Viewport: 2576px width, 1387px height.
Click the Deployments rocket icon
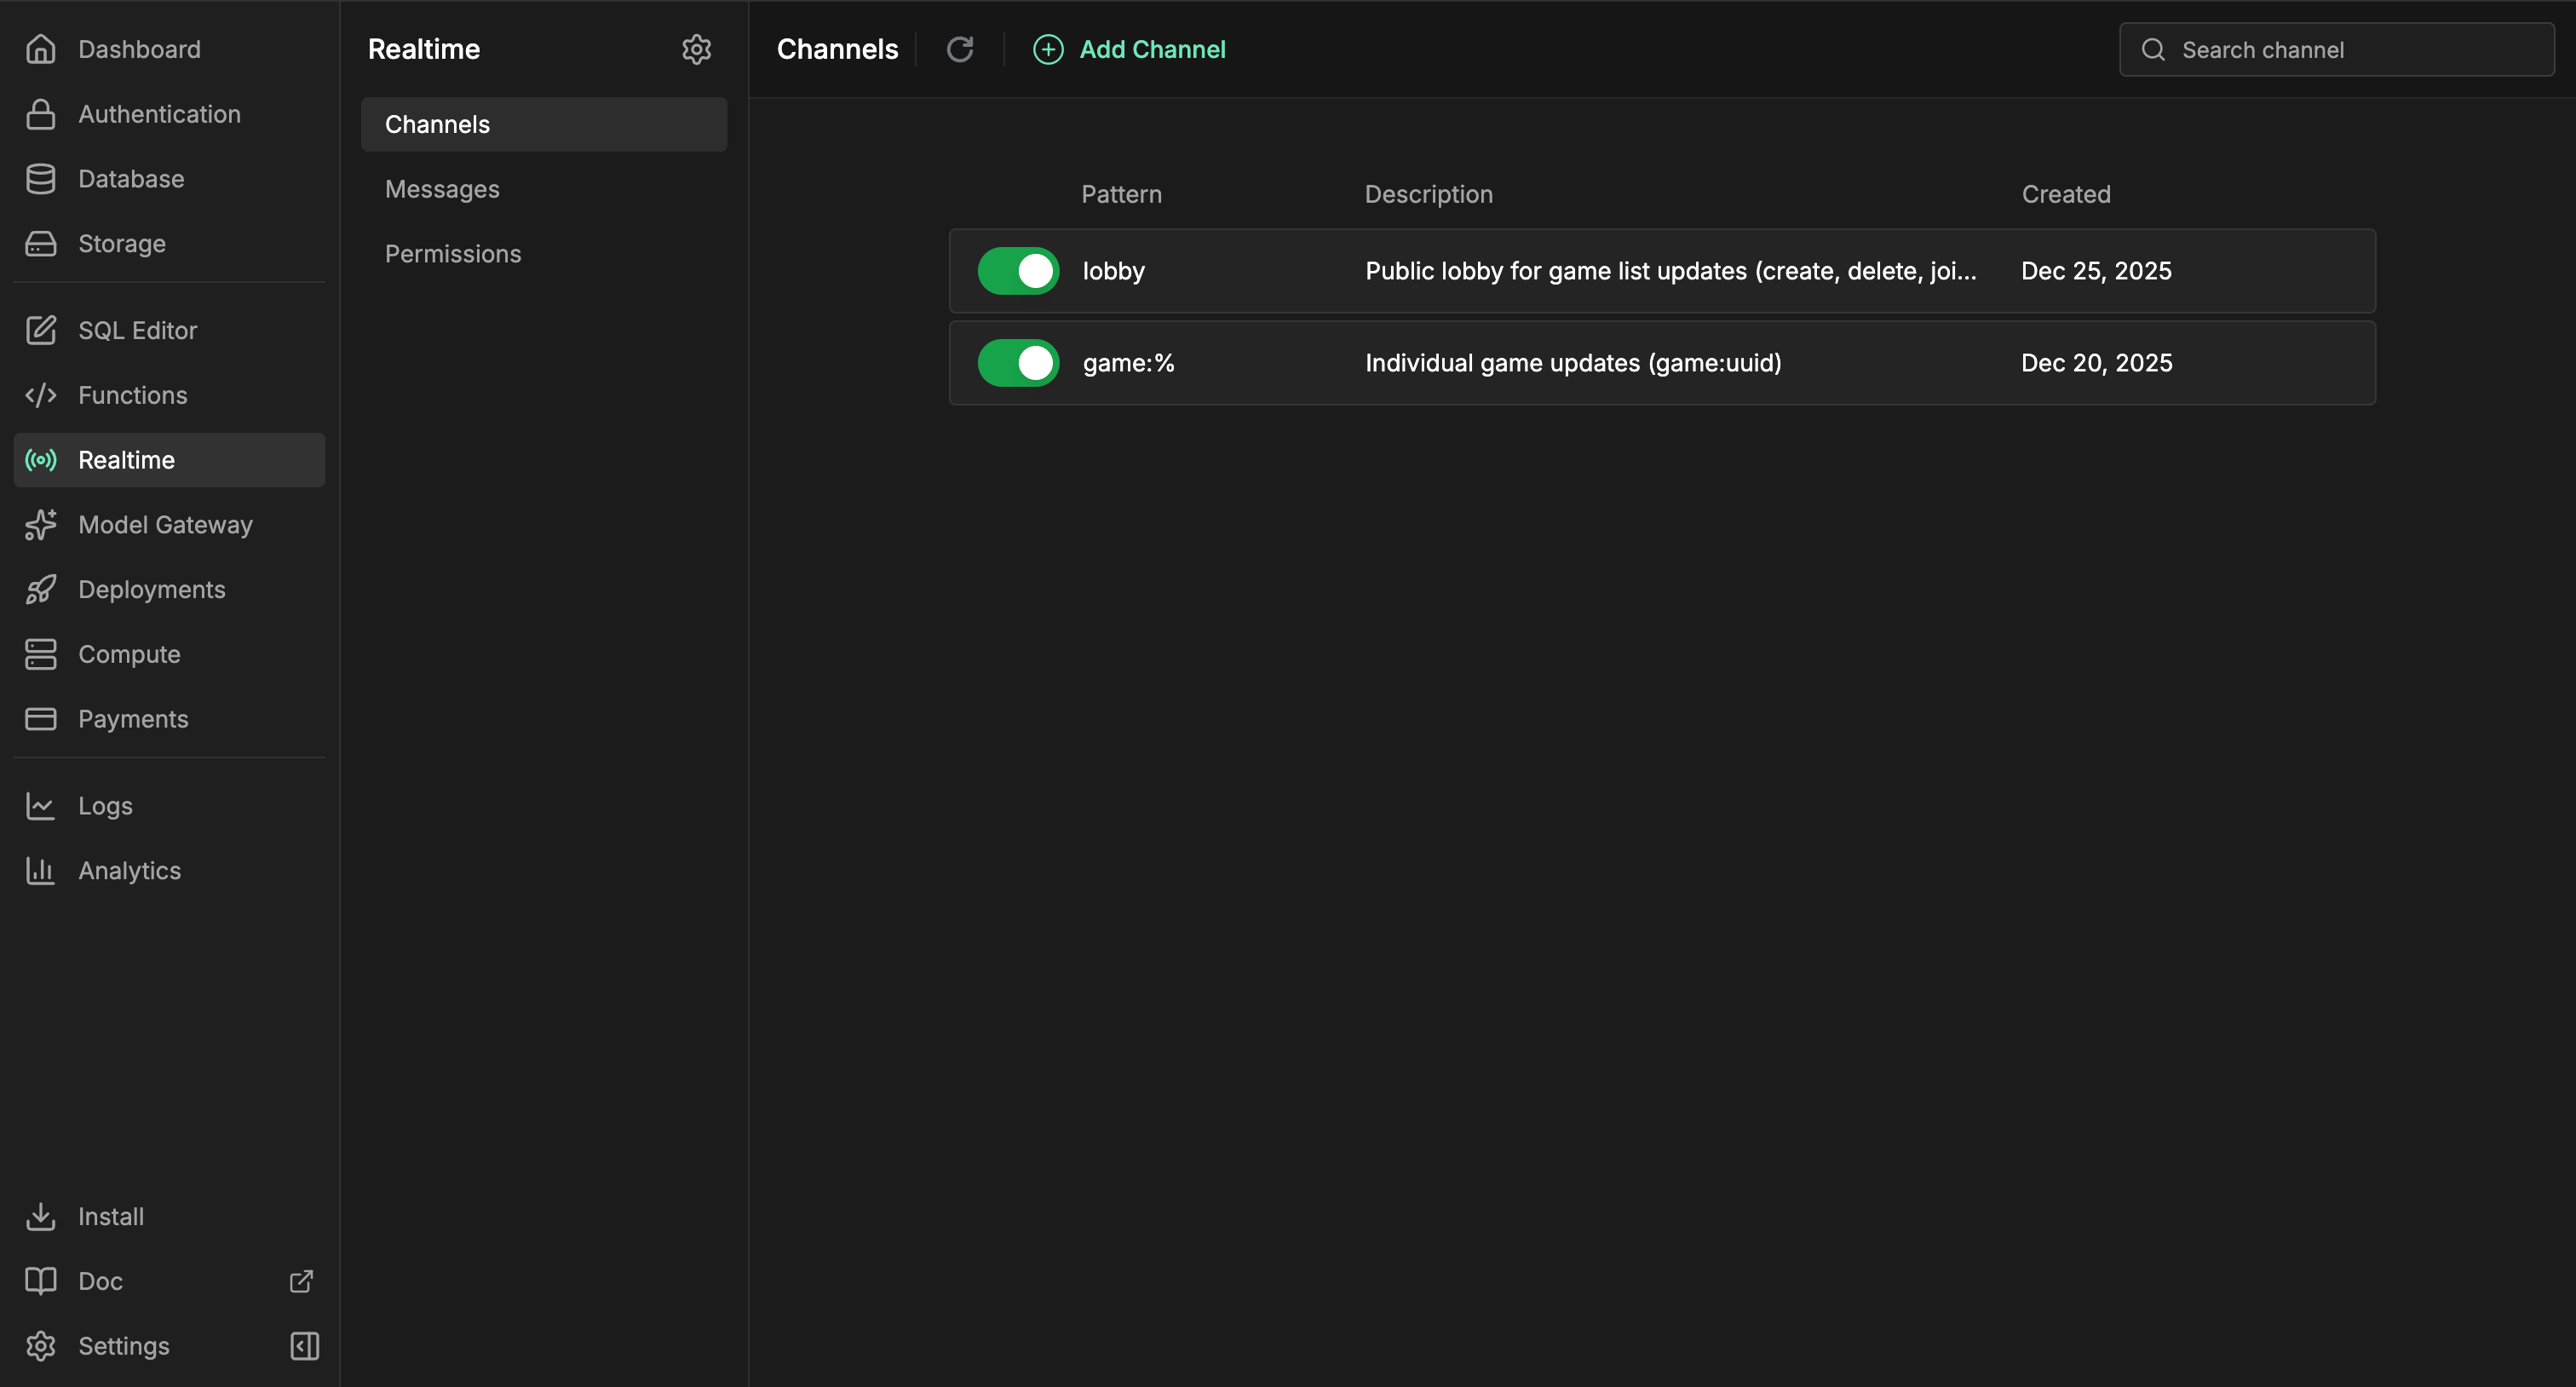click(x=40, y=590)
